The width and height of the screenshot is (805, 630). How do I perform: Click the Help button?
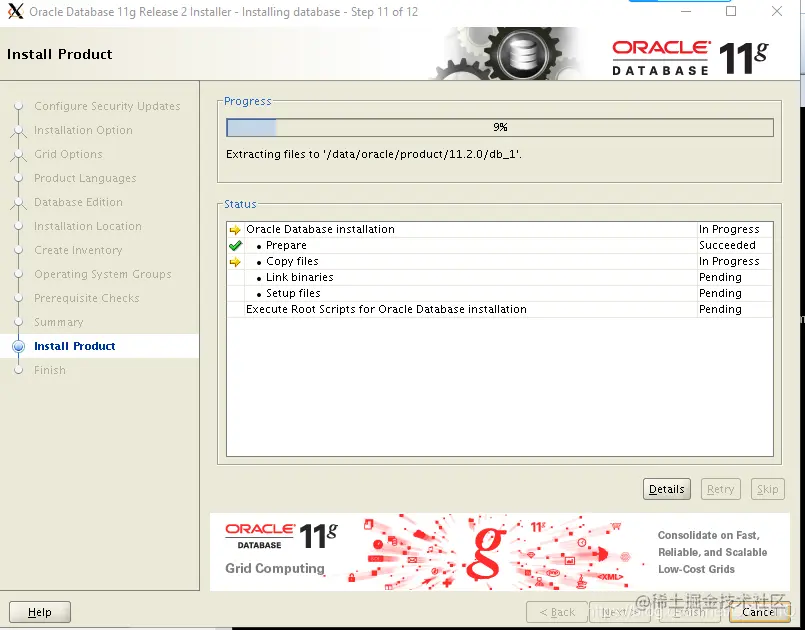point(40,612)
